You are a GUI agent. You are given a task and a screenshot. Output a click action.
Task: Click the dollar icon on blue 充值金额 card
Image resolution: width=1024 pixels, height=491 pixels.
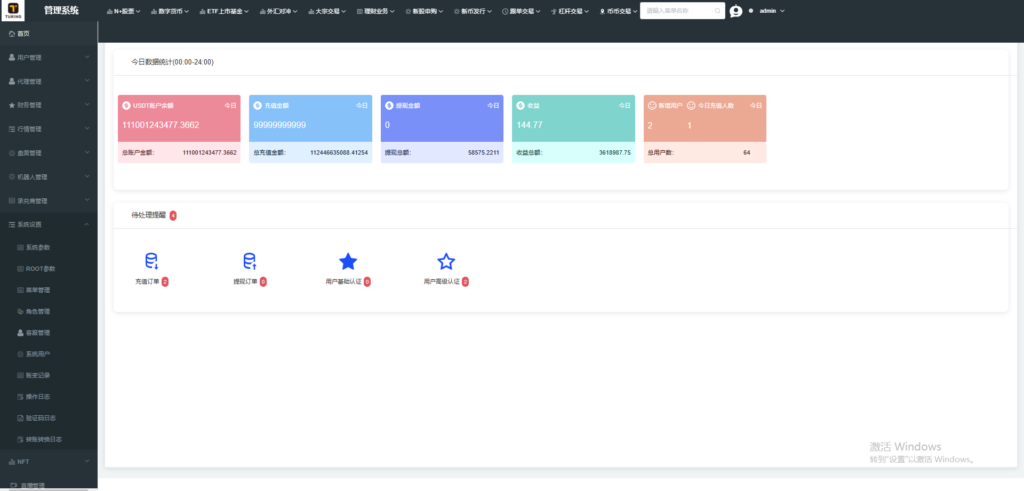pyautogui.click(x=258, y=105)
